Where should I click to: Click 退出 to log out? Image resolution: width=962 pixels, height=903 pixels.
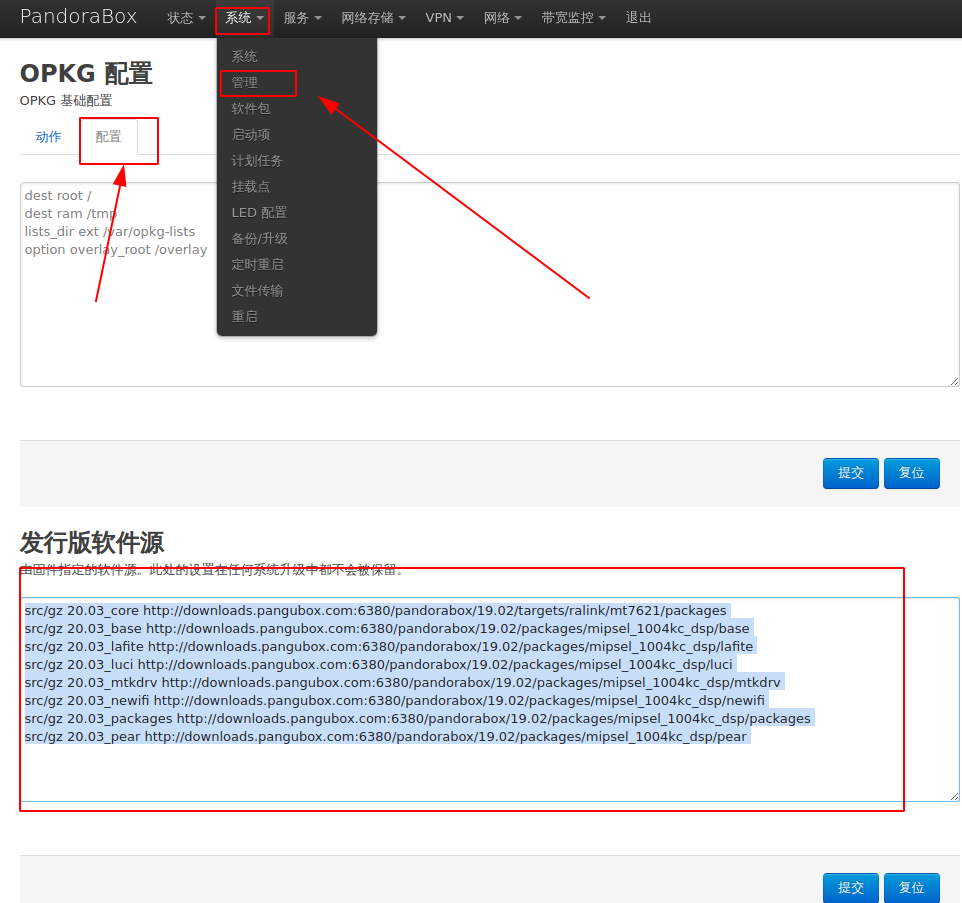coord(638,18)
